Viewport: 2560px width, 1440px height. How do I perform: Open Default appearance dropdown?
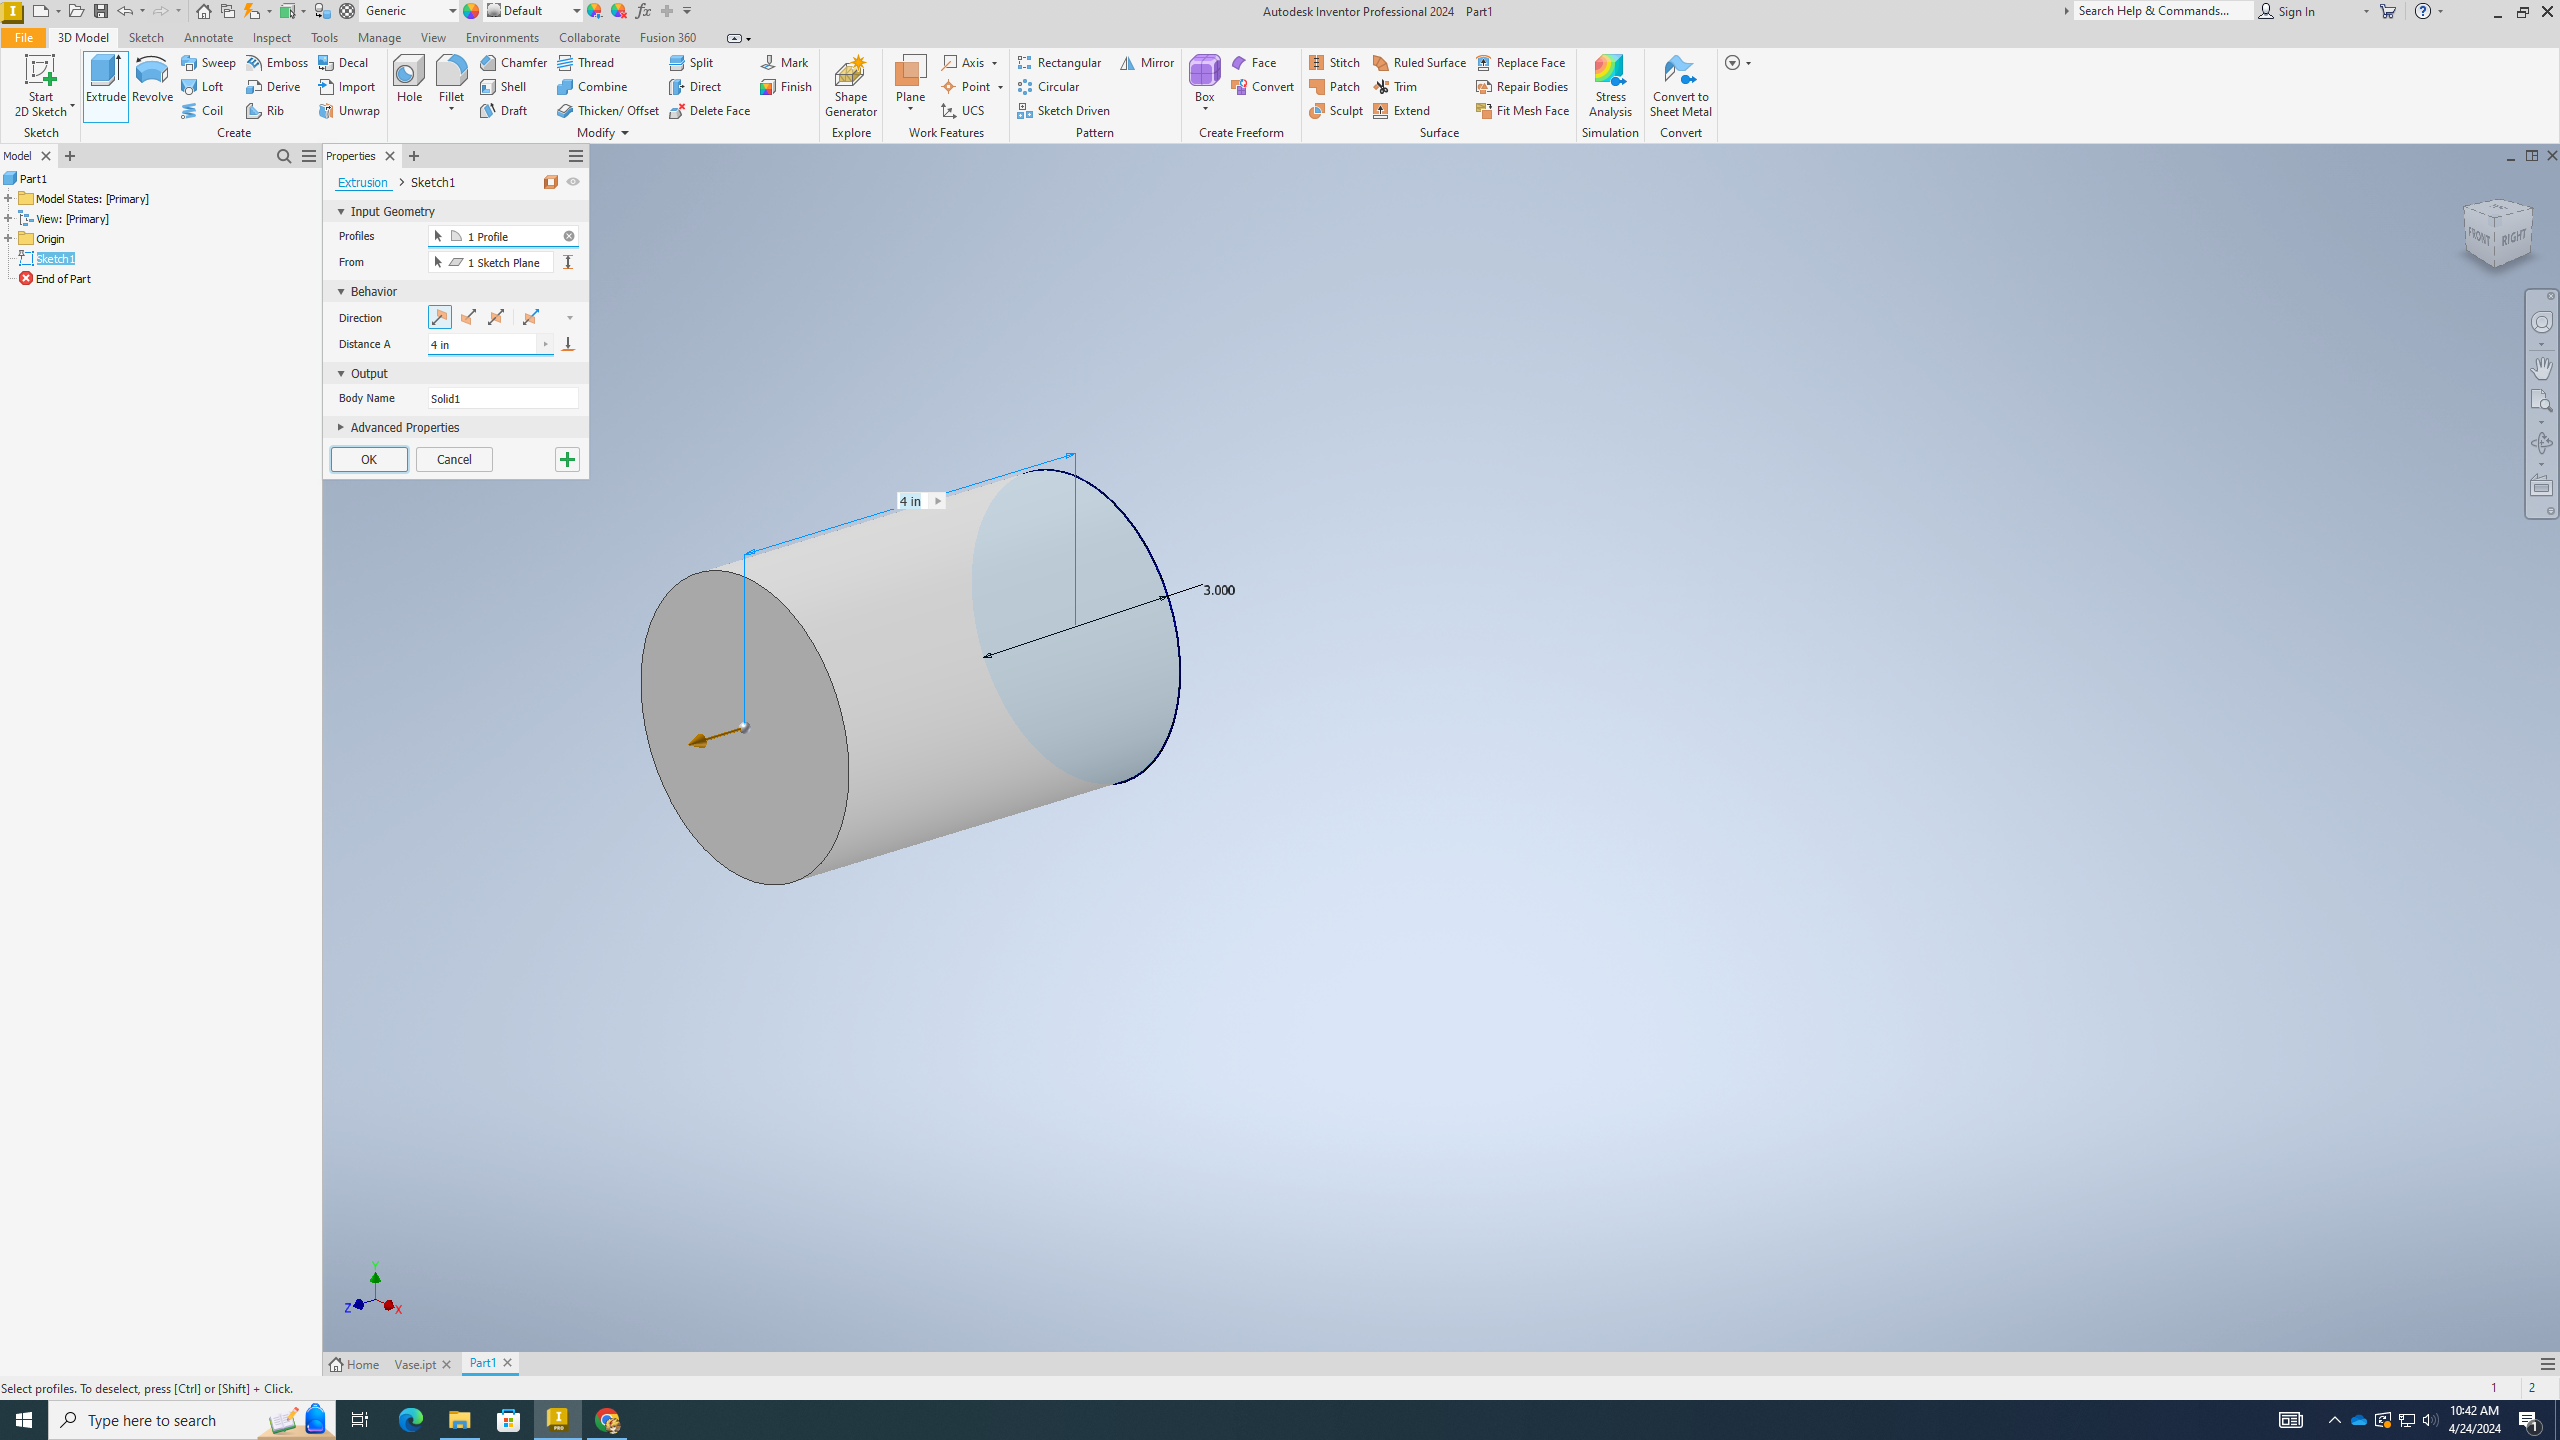[576, 11]
